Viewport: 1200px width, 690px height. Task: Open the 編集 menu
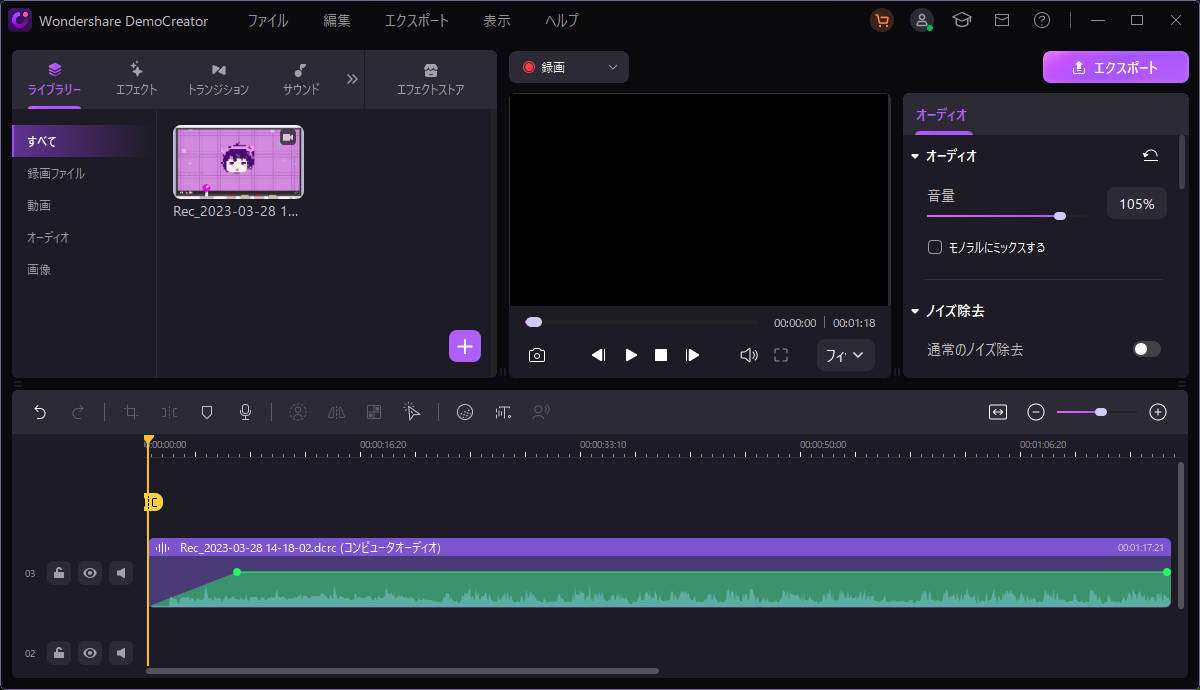[337, 20]
